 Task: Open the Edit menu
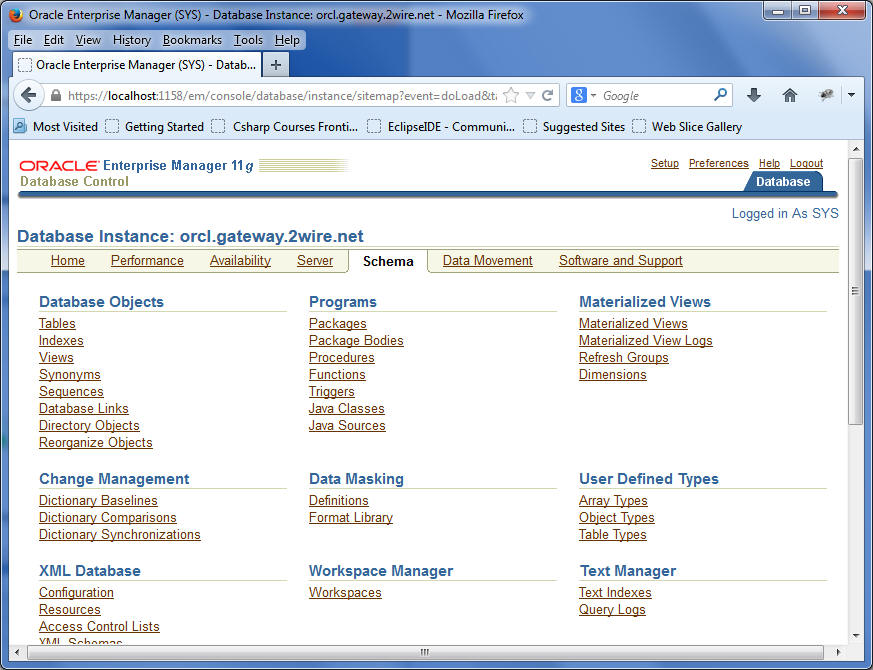pyautogui.click(x=53, y=40)
